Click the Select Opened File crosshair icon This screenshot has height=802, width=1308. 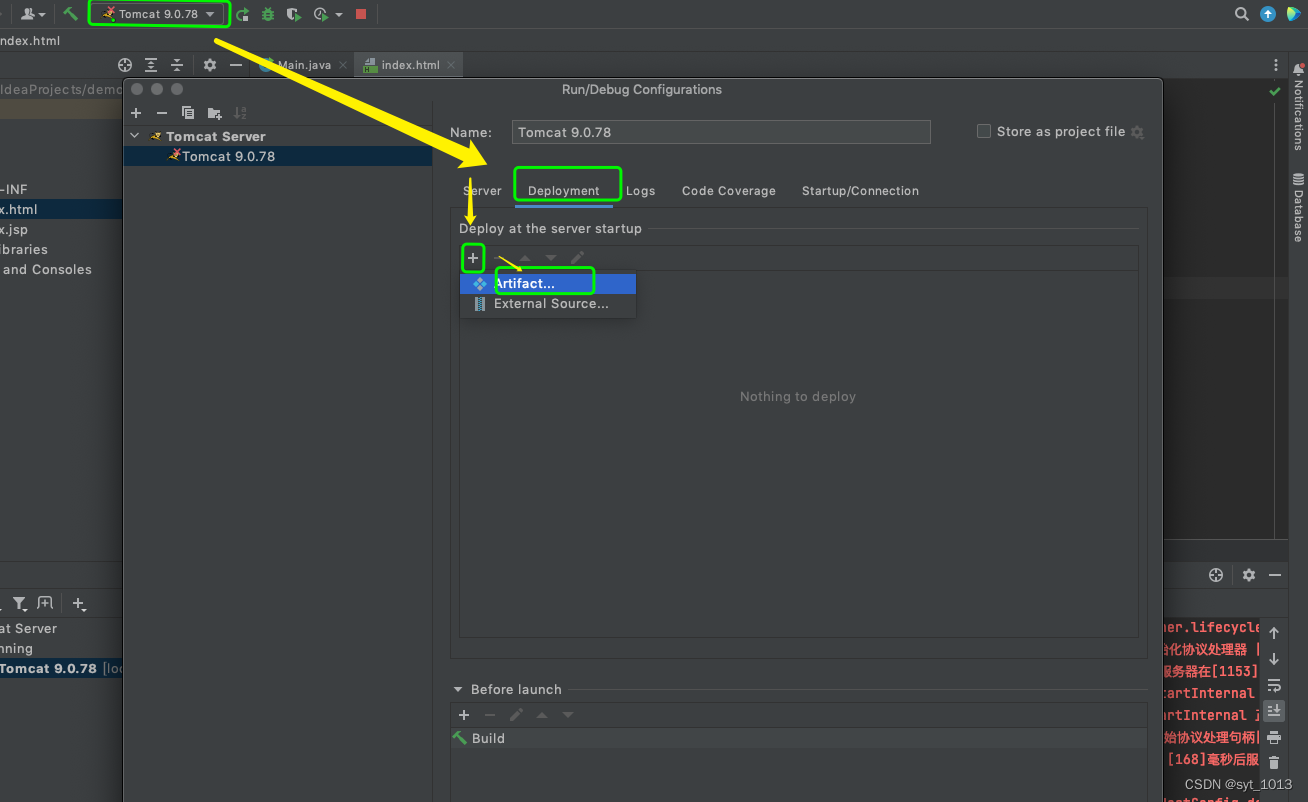(125, 65)
